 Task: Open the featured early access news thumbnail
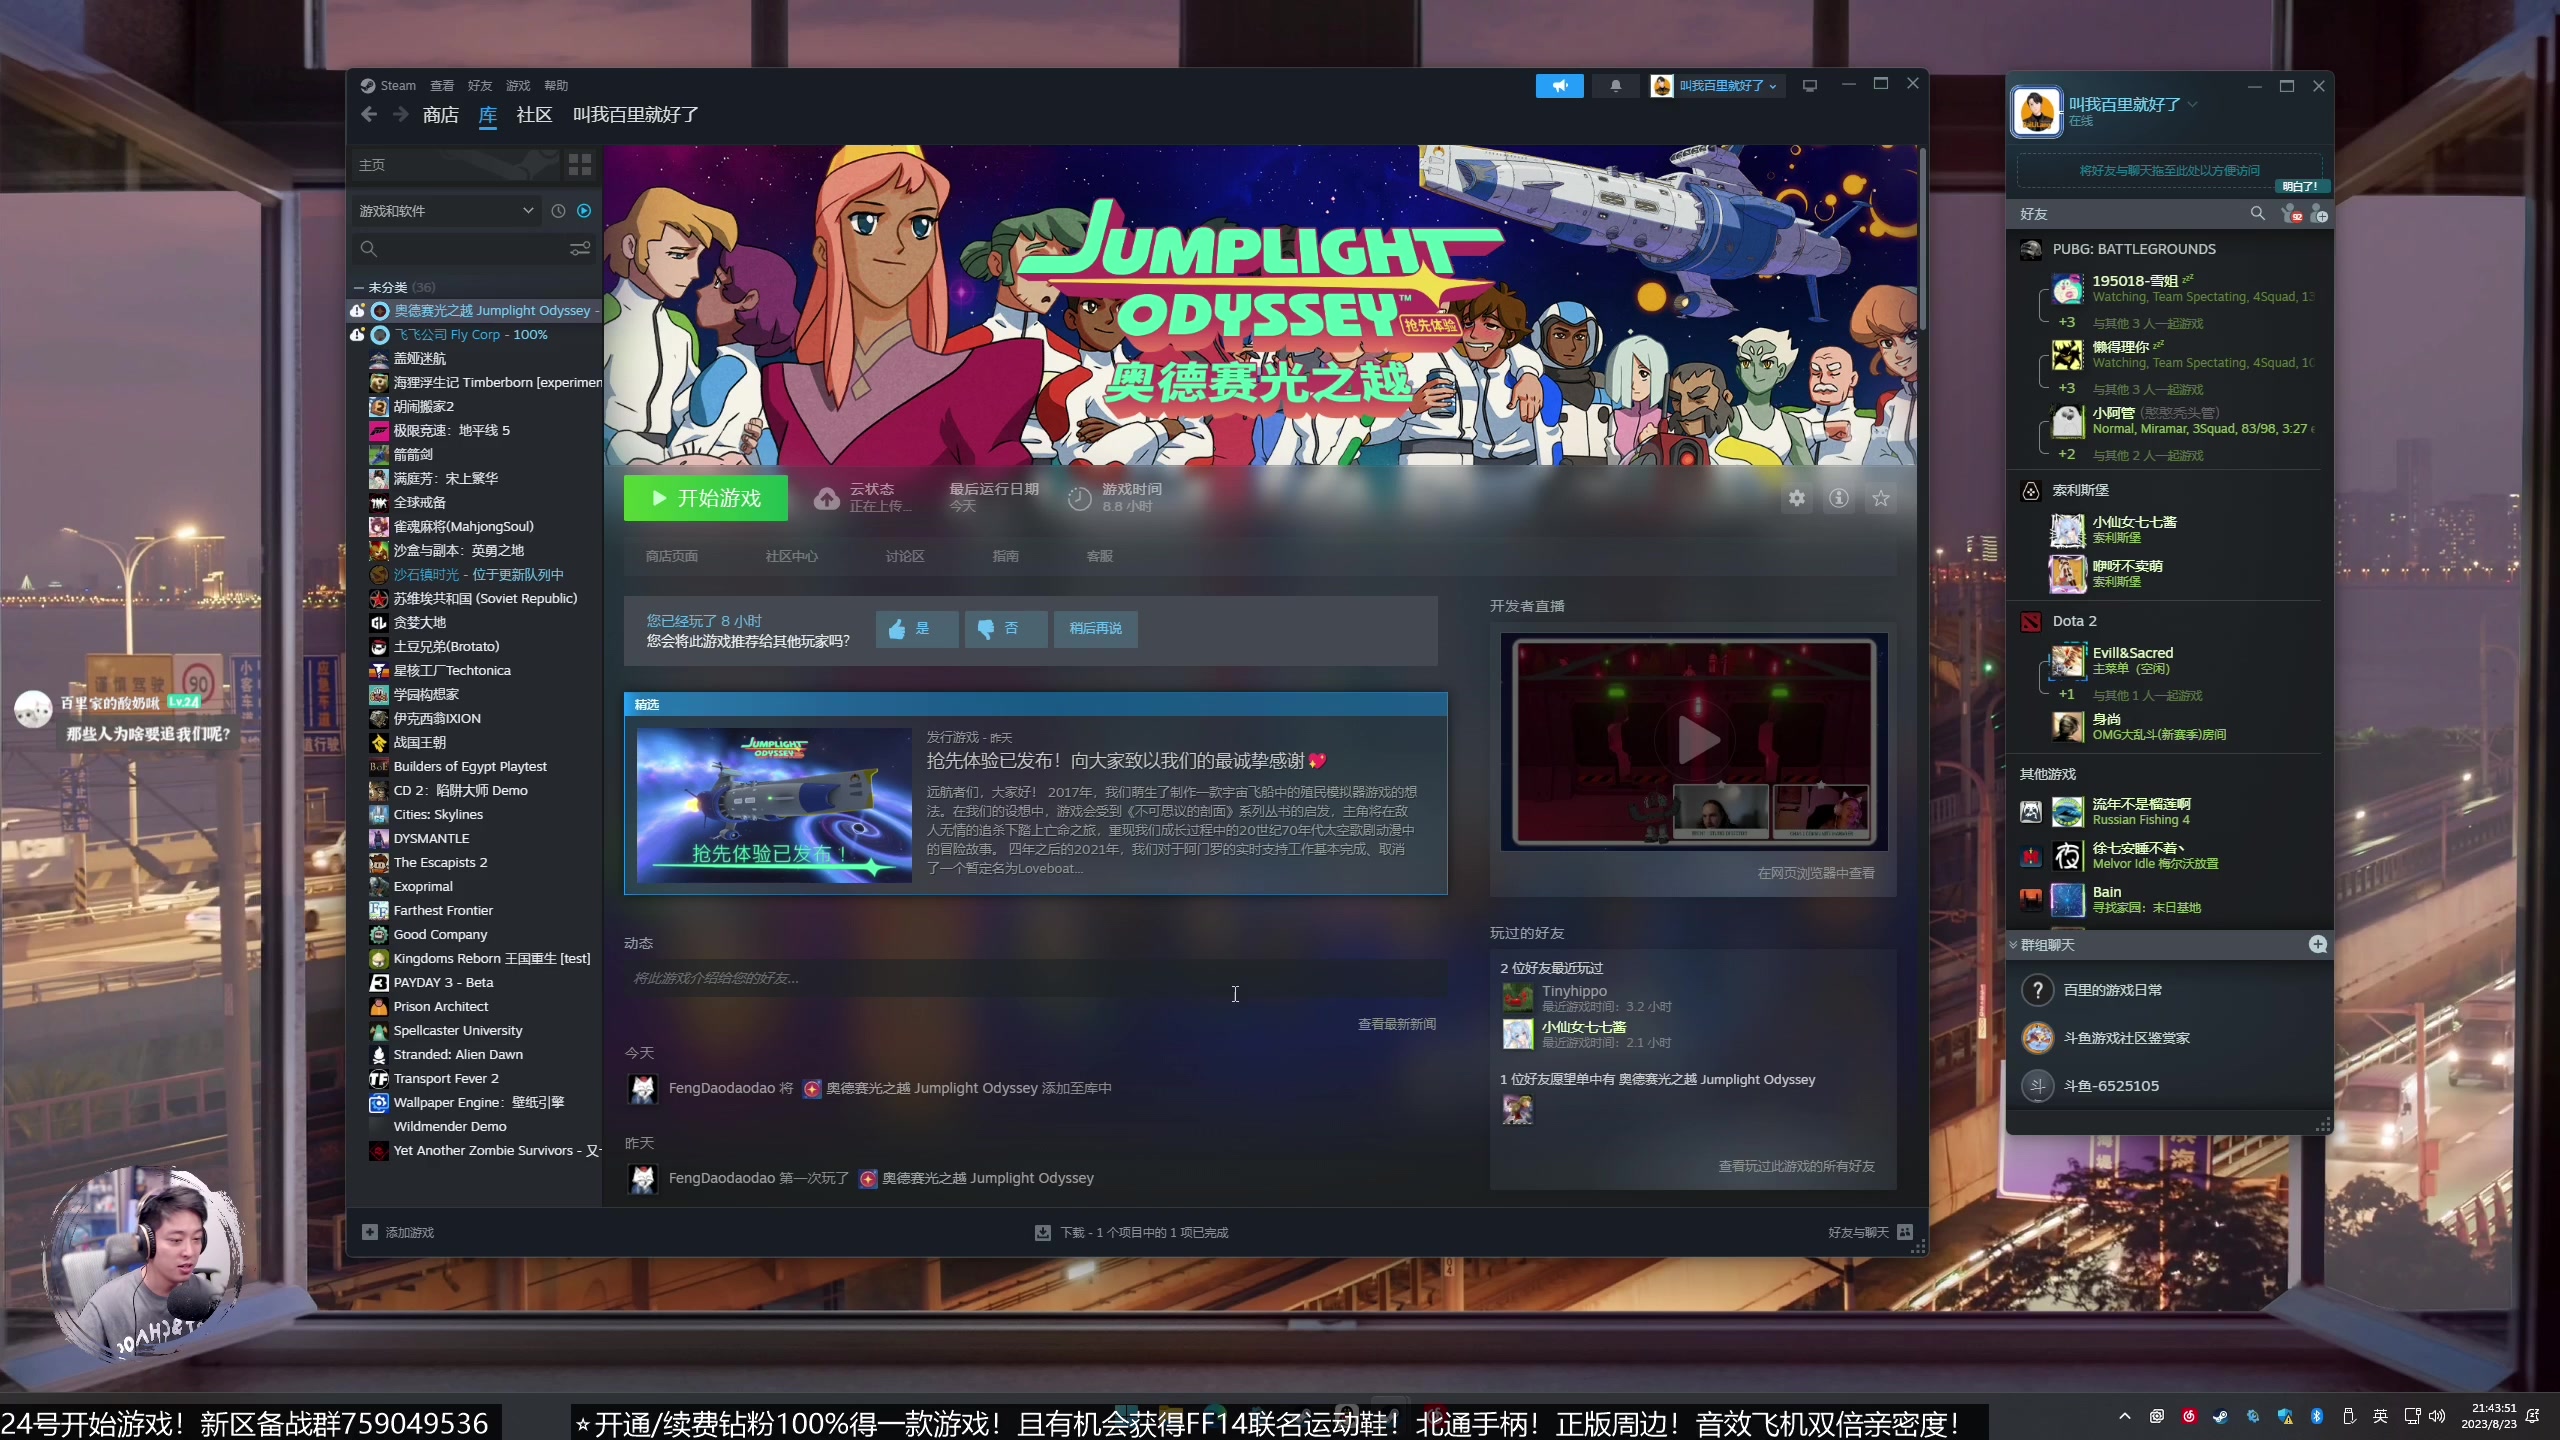(774, 805)
